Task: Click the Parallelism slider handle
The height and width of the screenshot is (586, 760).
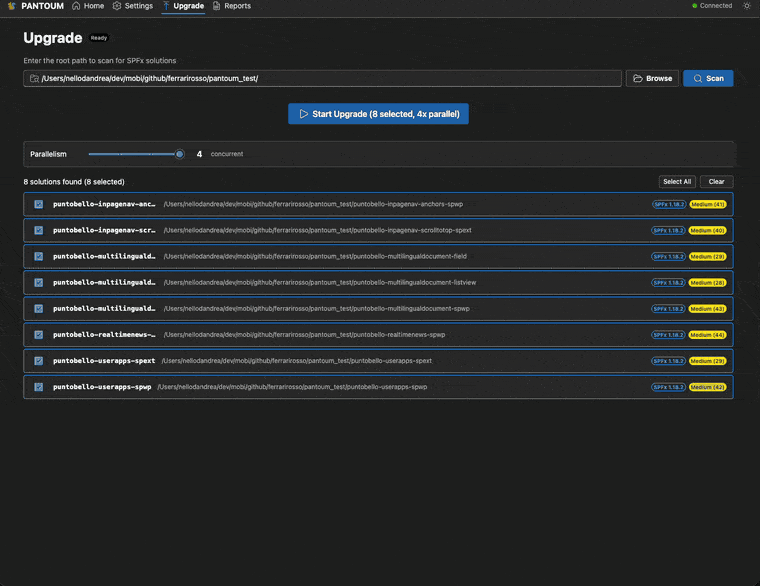Action: tap(179, 154)
